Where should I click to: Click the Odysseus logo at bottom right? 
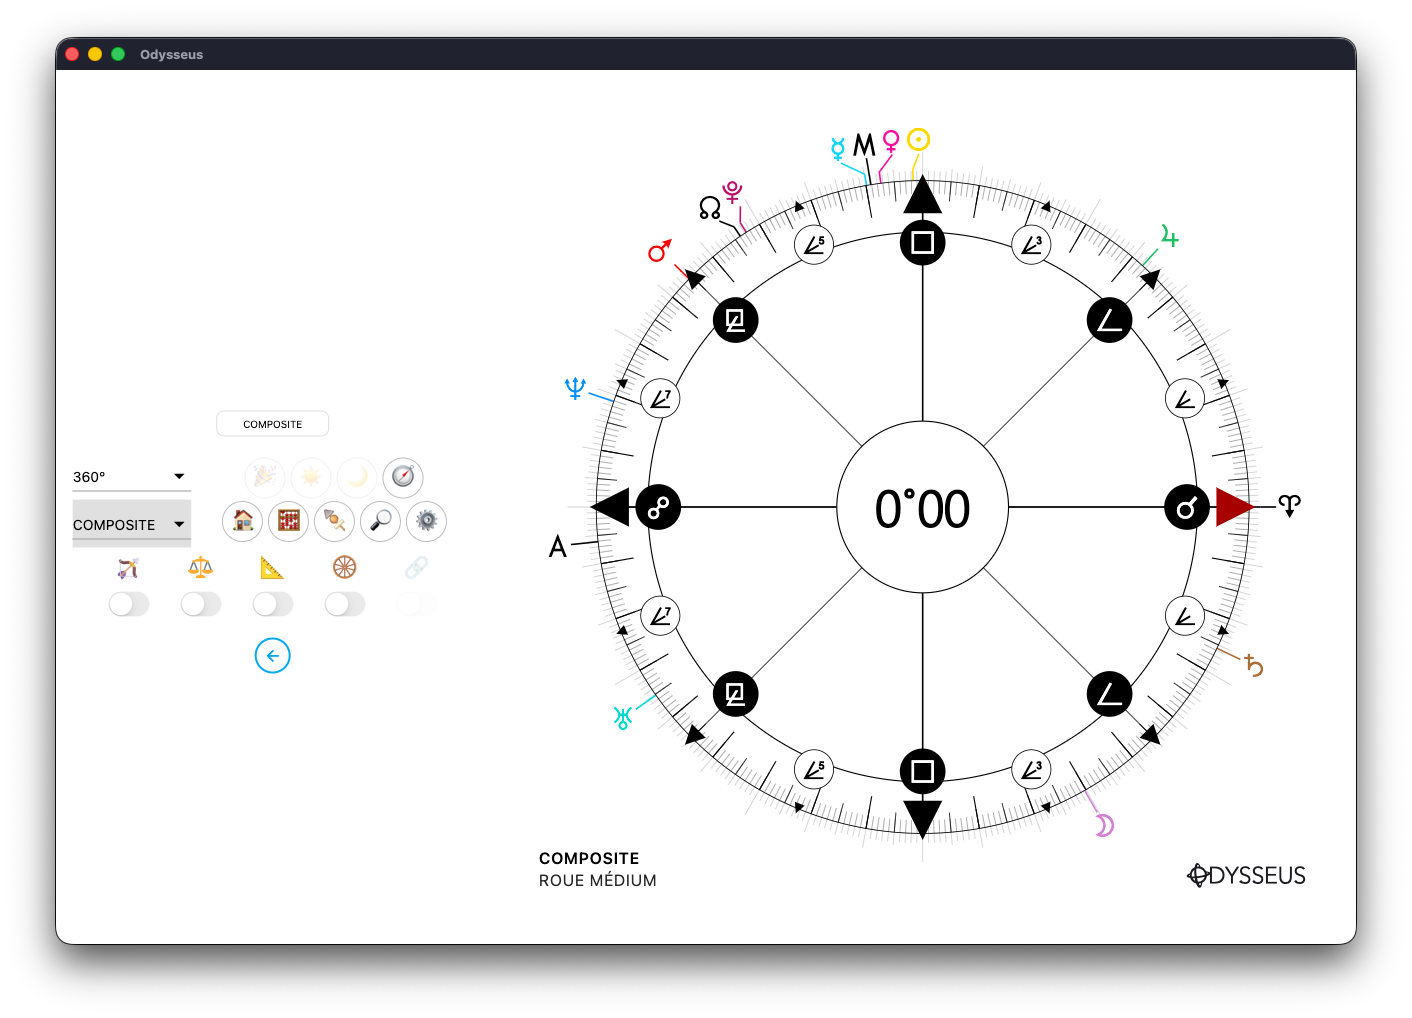point(1246,875)
